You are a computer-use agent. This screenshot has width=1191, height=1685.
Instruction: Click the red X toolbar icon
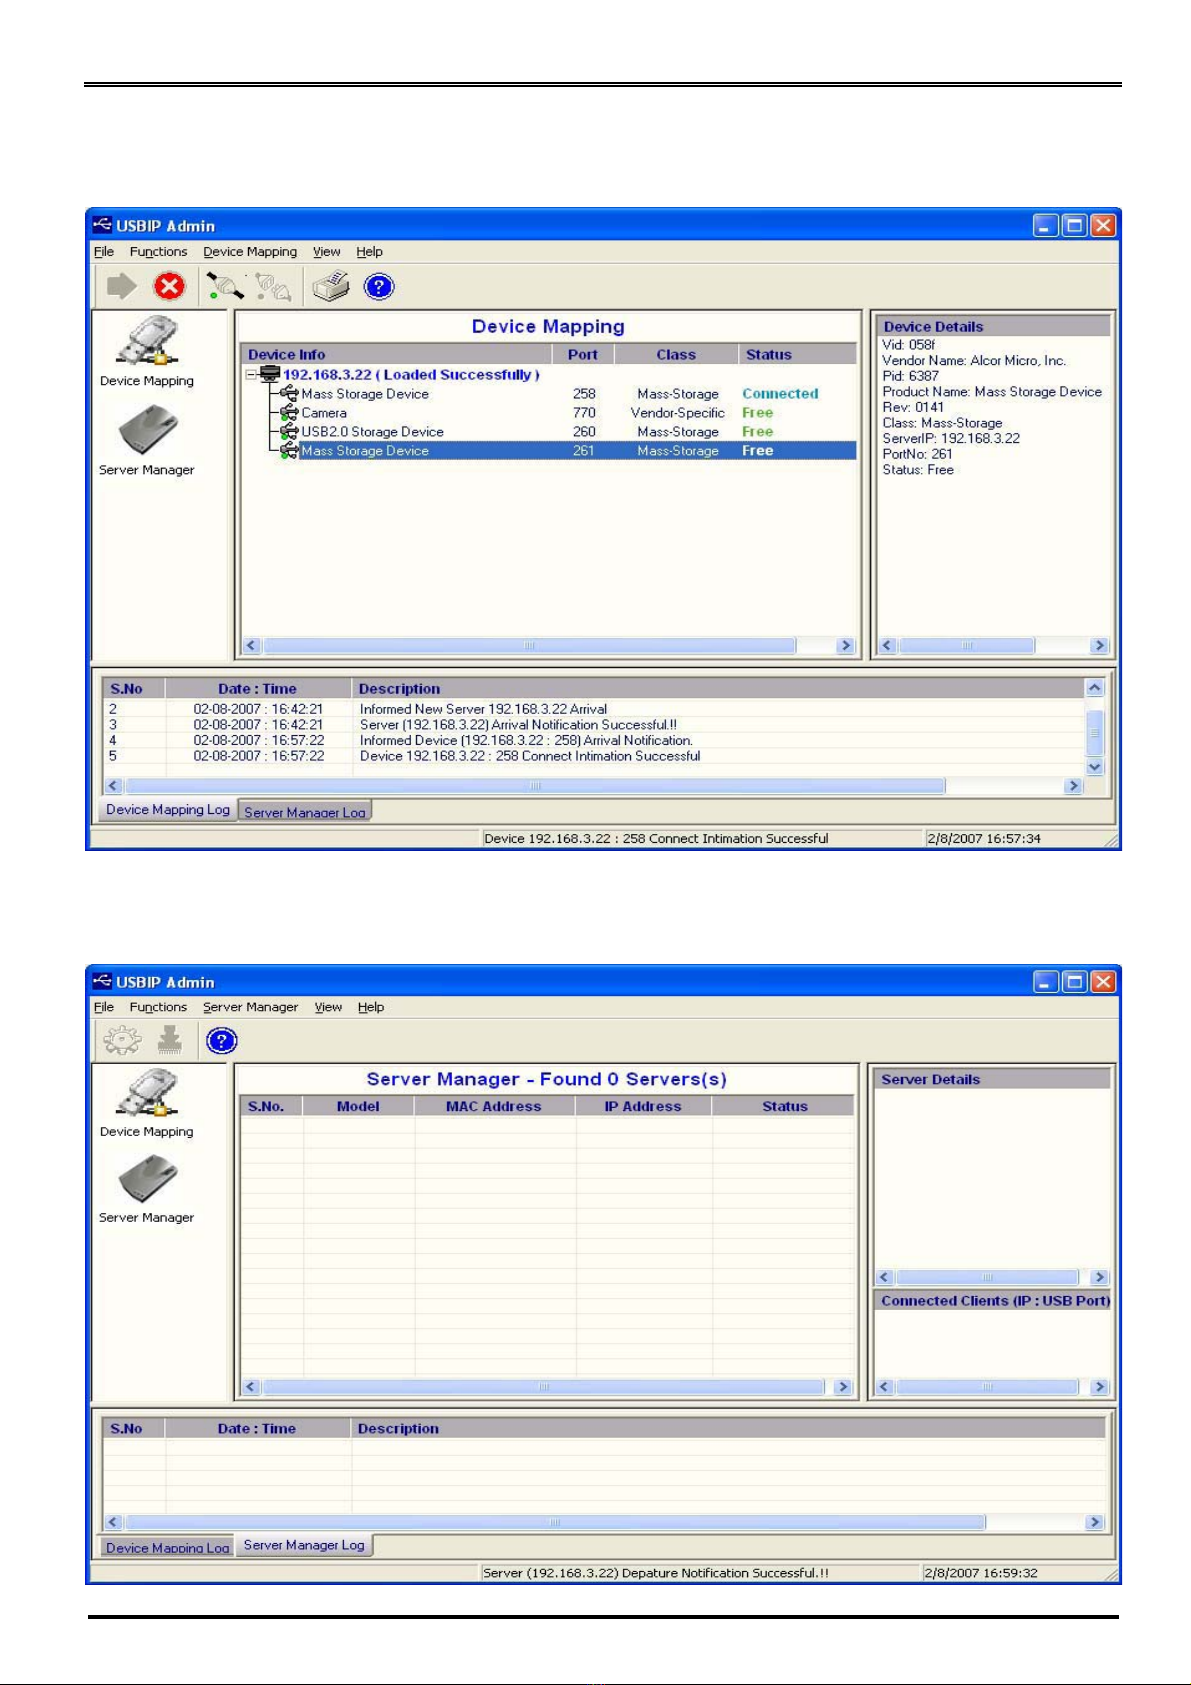[169, 287]
